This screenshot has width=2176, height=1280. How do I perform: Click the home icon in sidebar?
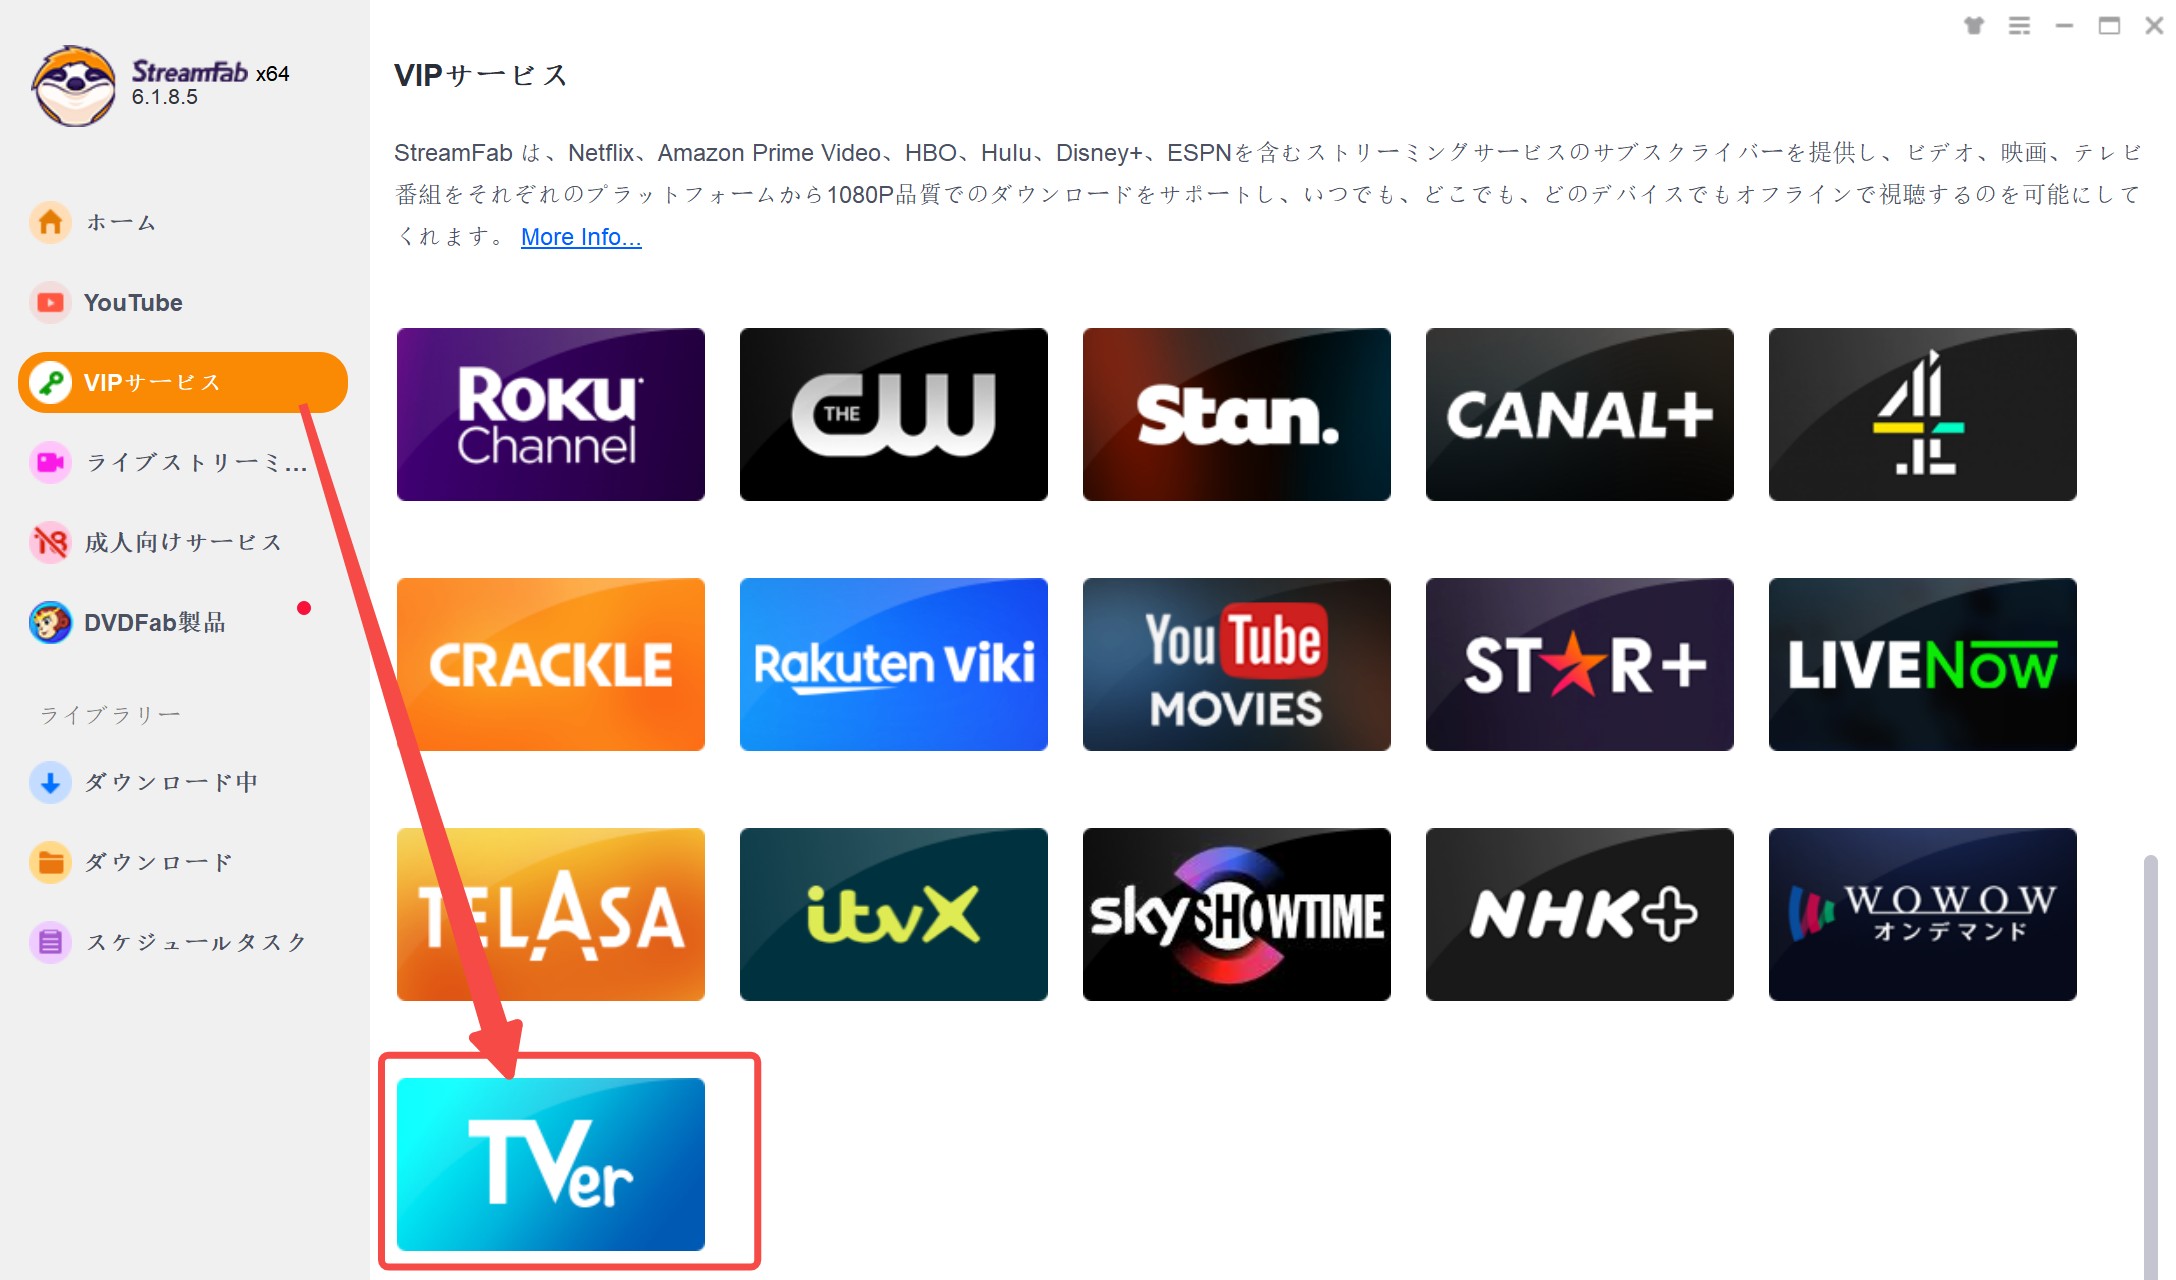pyautogui.click(x=50, y=222)
